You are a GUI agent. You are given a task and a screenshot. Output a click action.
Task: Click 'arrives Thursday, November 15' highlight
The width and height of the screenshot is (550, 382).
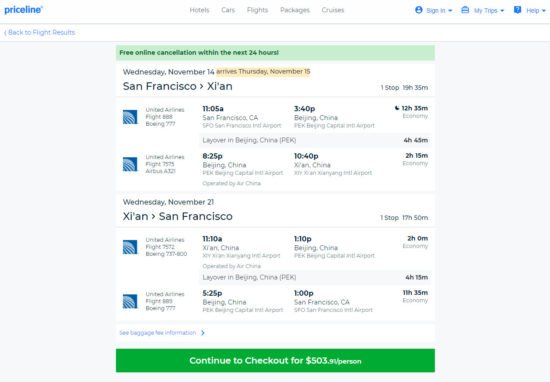pyautogui.click(x=263, y=72)
